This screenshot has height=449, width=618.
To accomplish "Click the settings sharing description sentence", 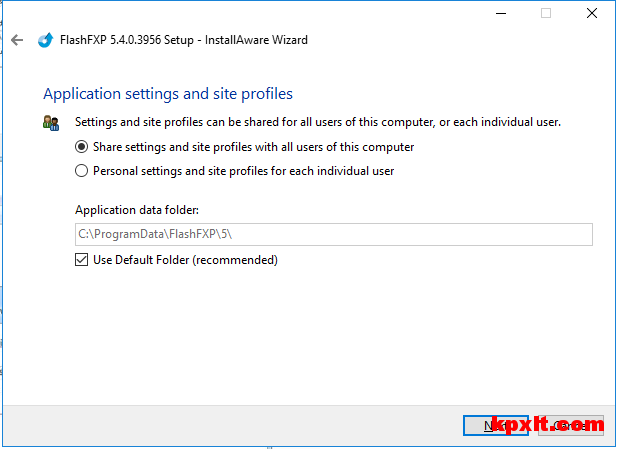I will [x=318, y=123].
